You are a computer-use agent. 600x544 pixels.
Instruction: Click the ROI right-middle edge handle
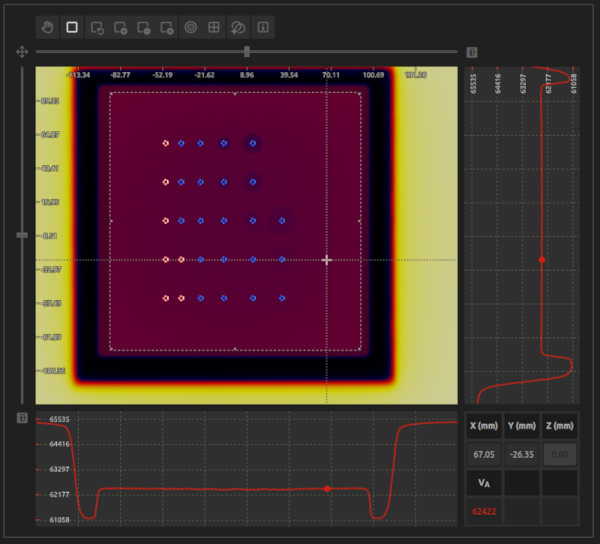click(360, 221)
